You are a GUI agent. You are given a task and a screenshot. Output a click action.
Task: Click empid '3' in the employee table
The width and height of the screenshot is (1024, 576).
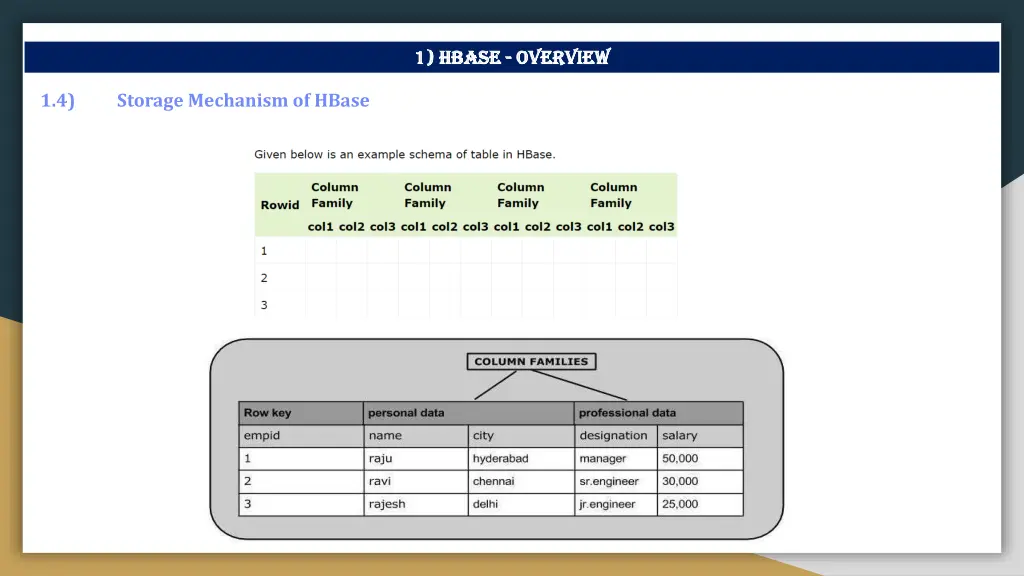pos(300,504)
